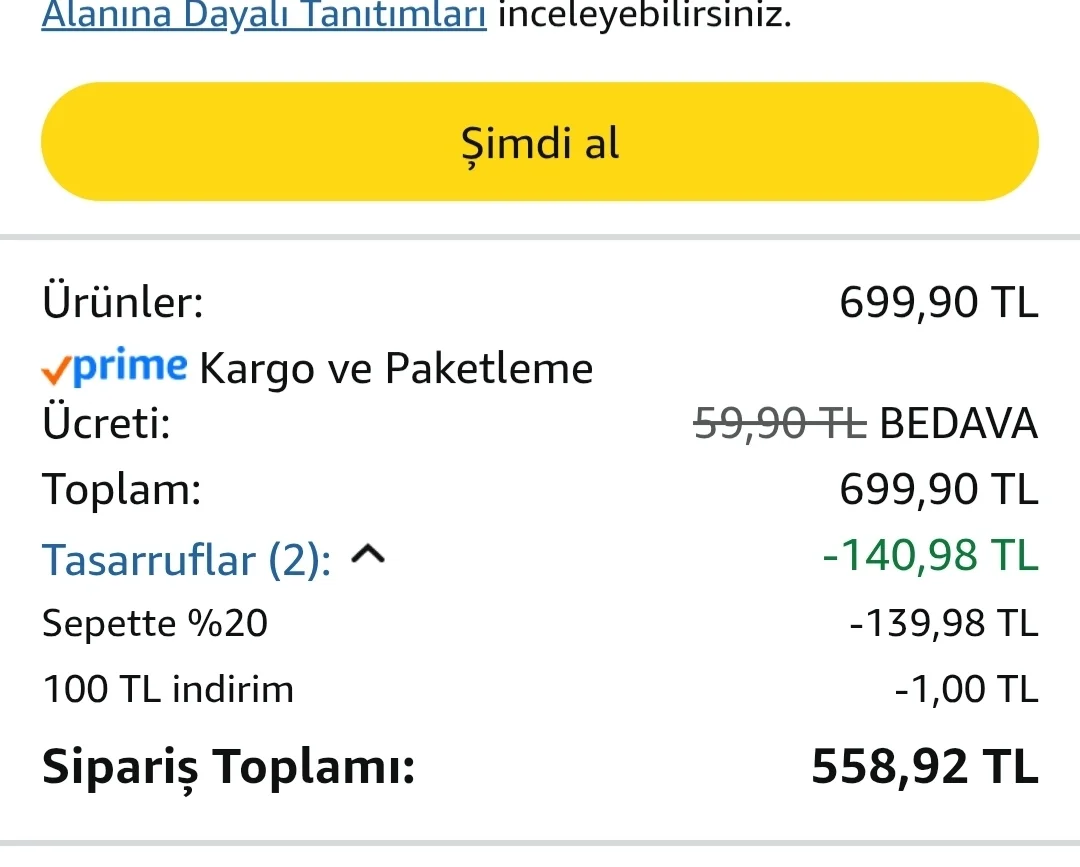The width and height of the screenshot is (1080, 867).
Task: Select the -1,00 TL discount amount
Action: (x=965, y=689)
